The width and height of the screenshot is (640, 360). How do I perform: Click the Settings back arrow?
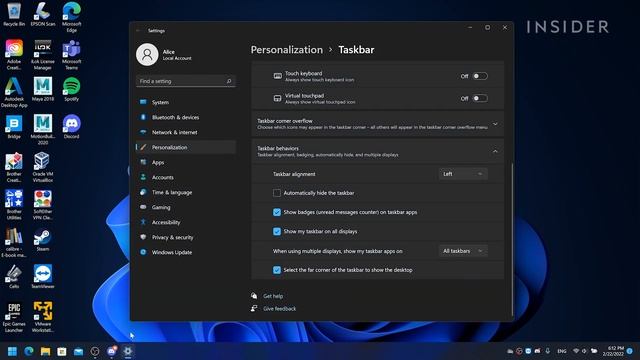[x=138, y=31]
